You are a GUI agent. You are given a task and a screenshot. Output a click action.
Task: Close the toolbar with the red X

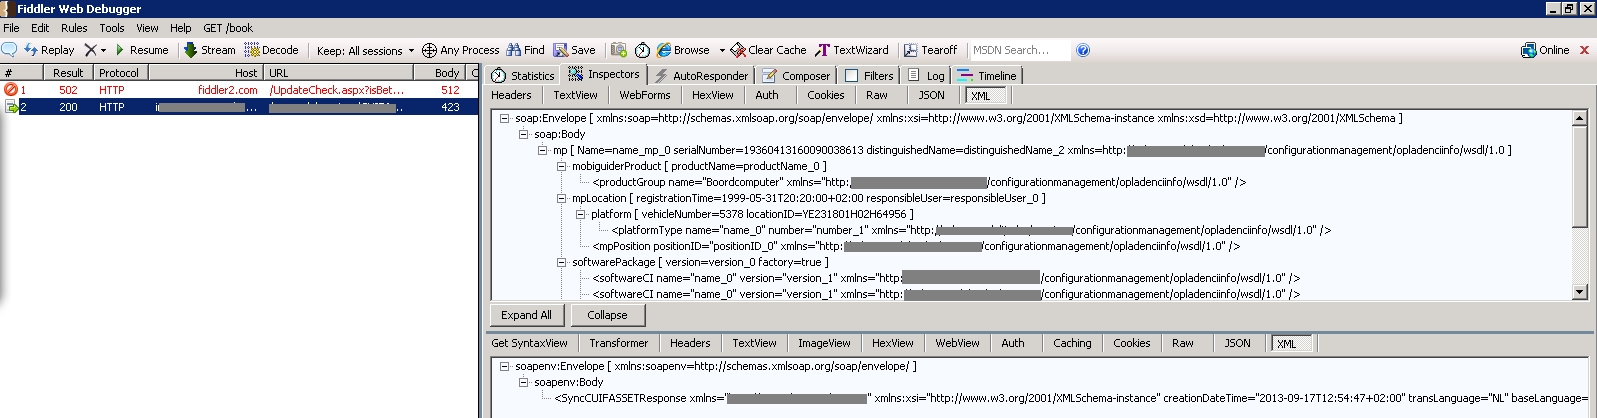pyautogui.click(x=1584, y=50)
